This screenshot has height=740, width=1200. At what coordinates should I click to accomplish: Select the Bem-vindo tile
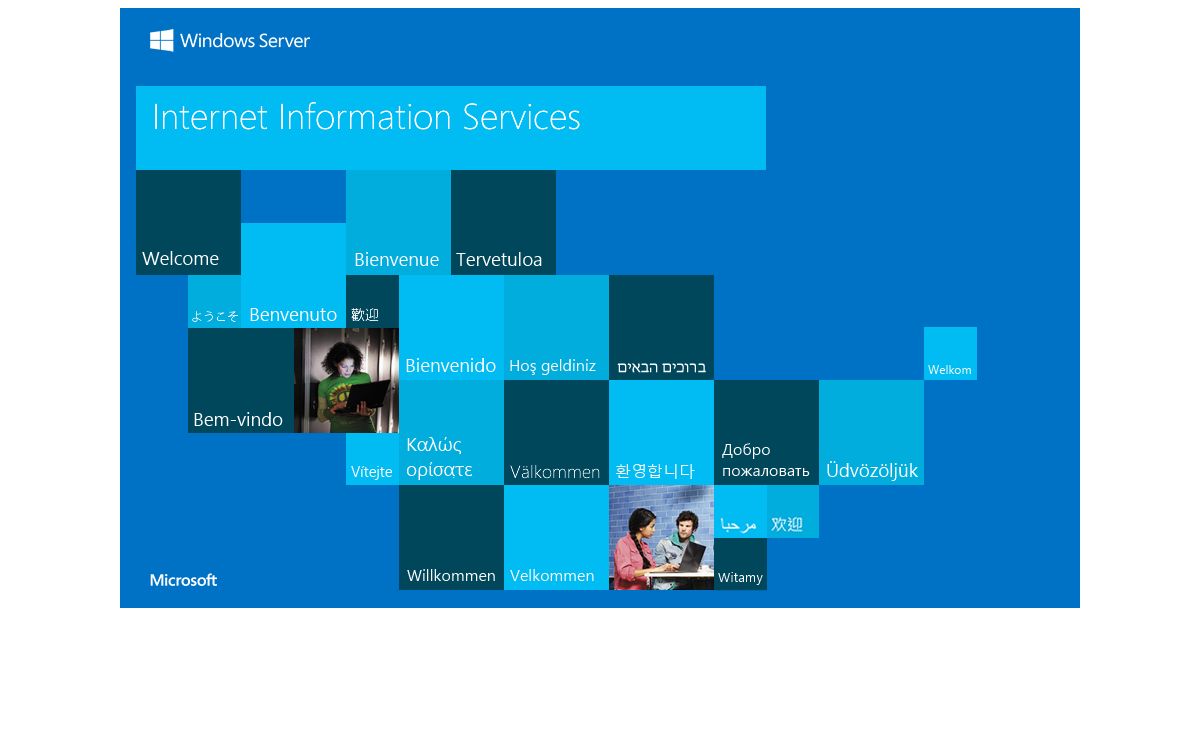point(241,380)
